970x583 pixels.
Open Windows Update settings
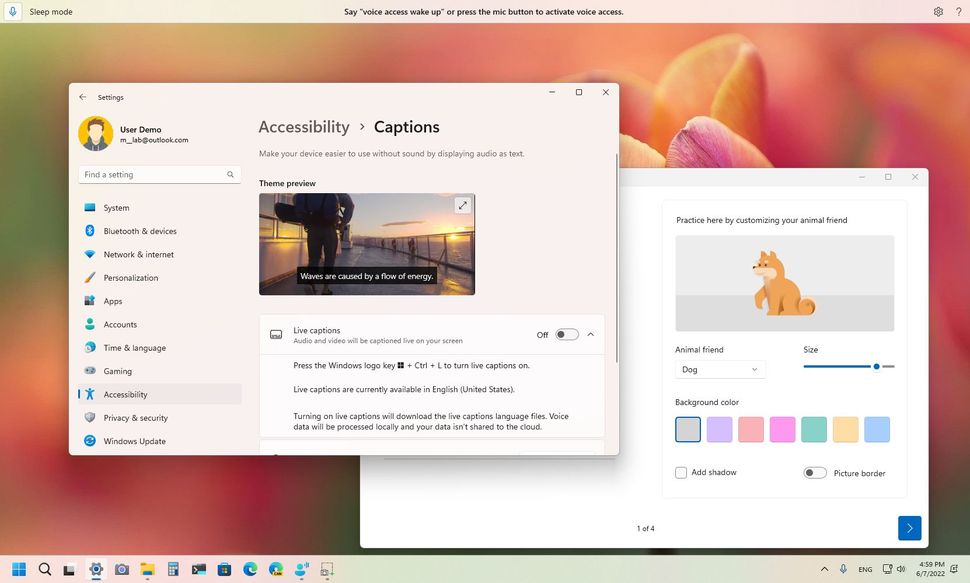tap(136, 441)
